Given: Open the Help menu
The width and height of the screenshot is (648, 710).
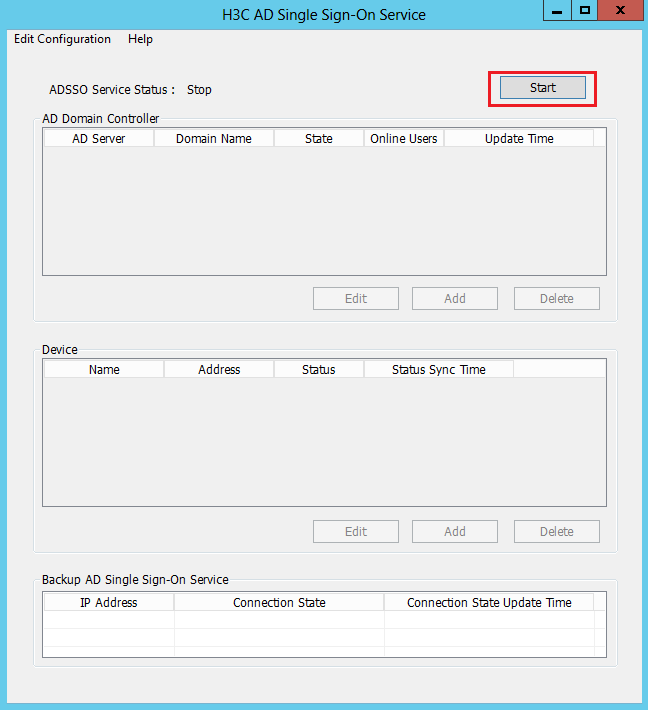Looking at the screenshot, I should point(140,39).
